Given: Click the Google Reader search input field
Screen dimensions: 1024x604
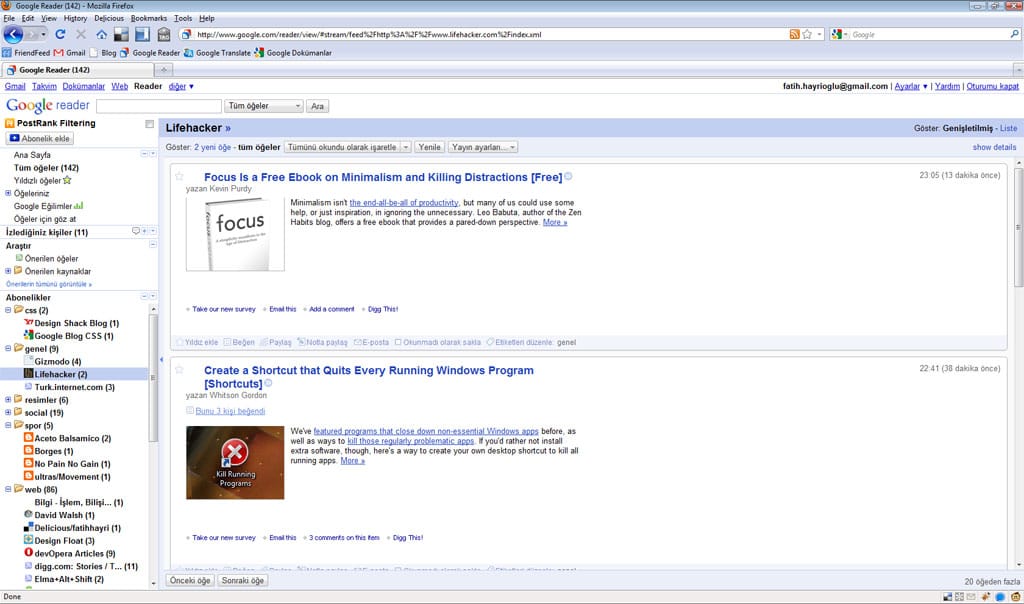Looking at the screenshot, I should coord(158,106).
